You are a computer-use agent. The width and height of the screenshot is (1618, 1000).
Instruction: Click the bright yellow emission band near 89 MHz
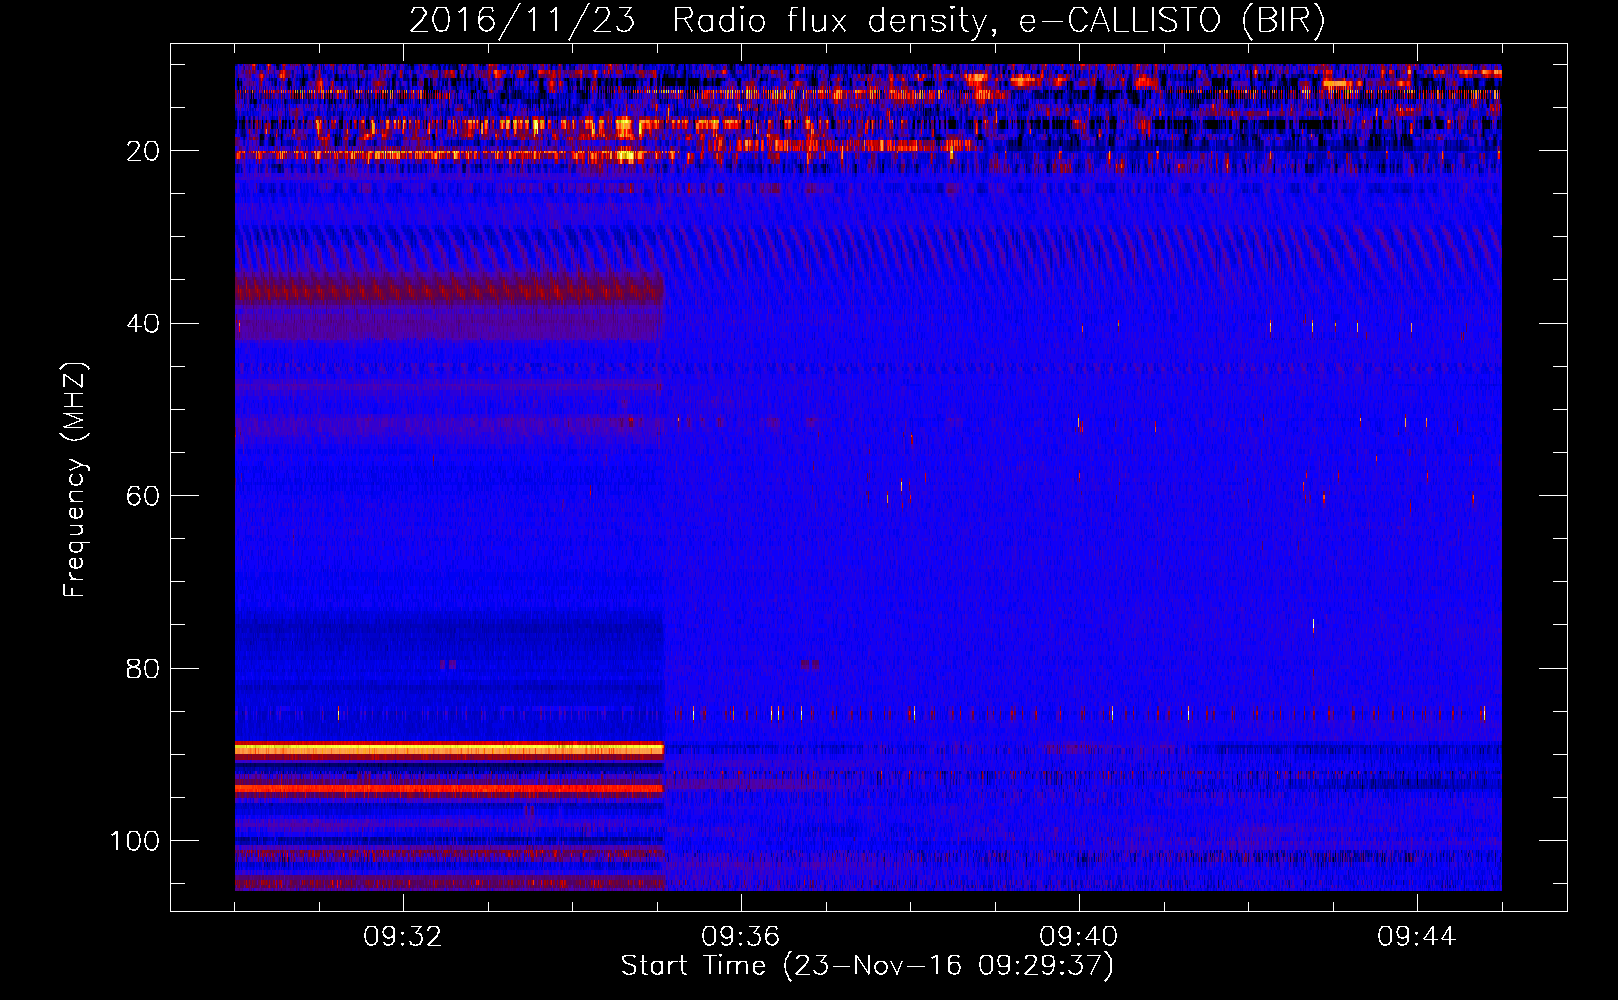click(x=449, y=750)
